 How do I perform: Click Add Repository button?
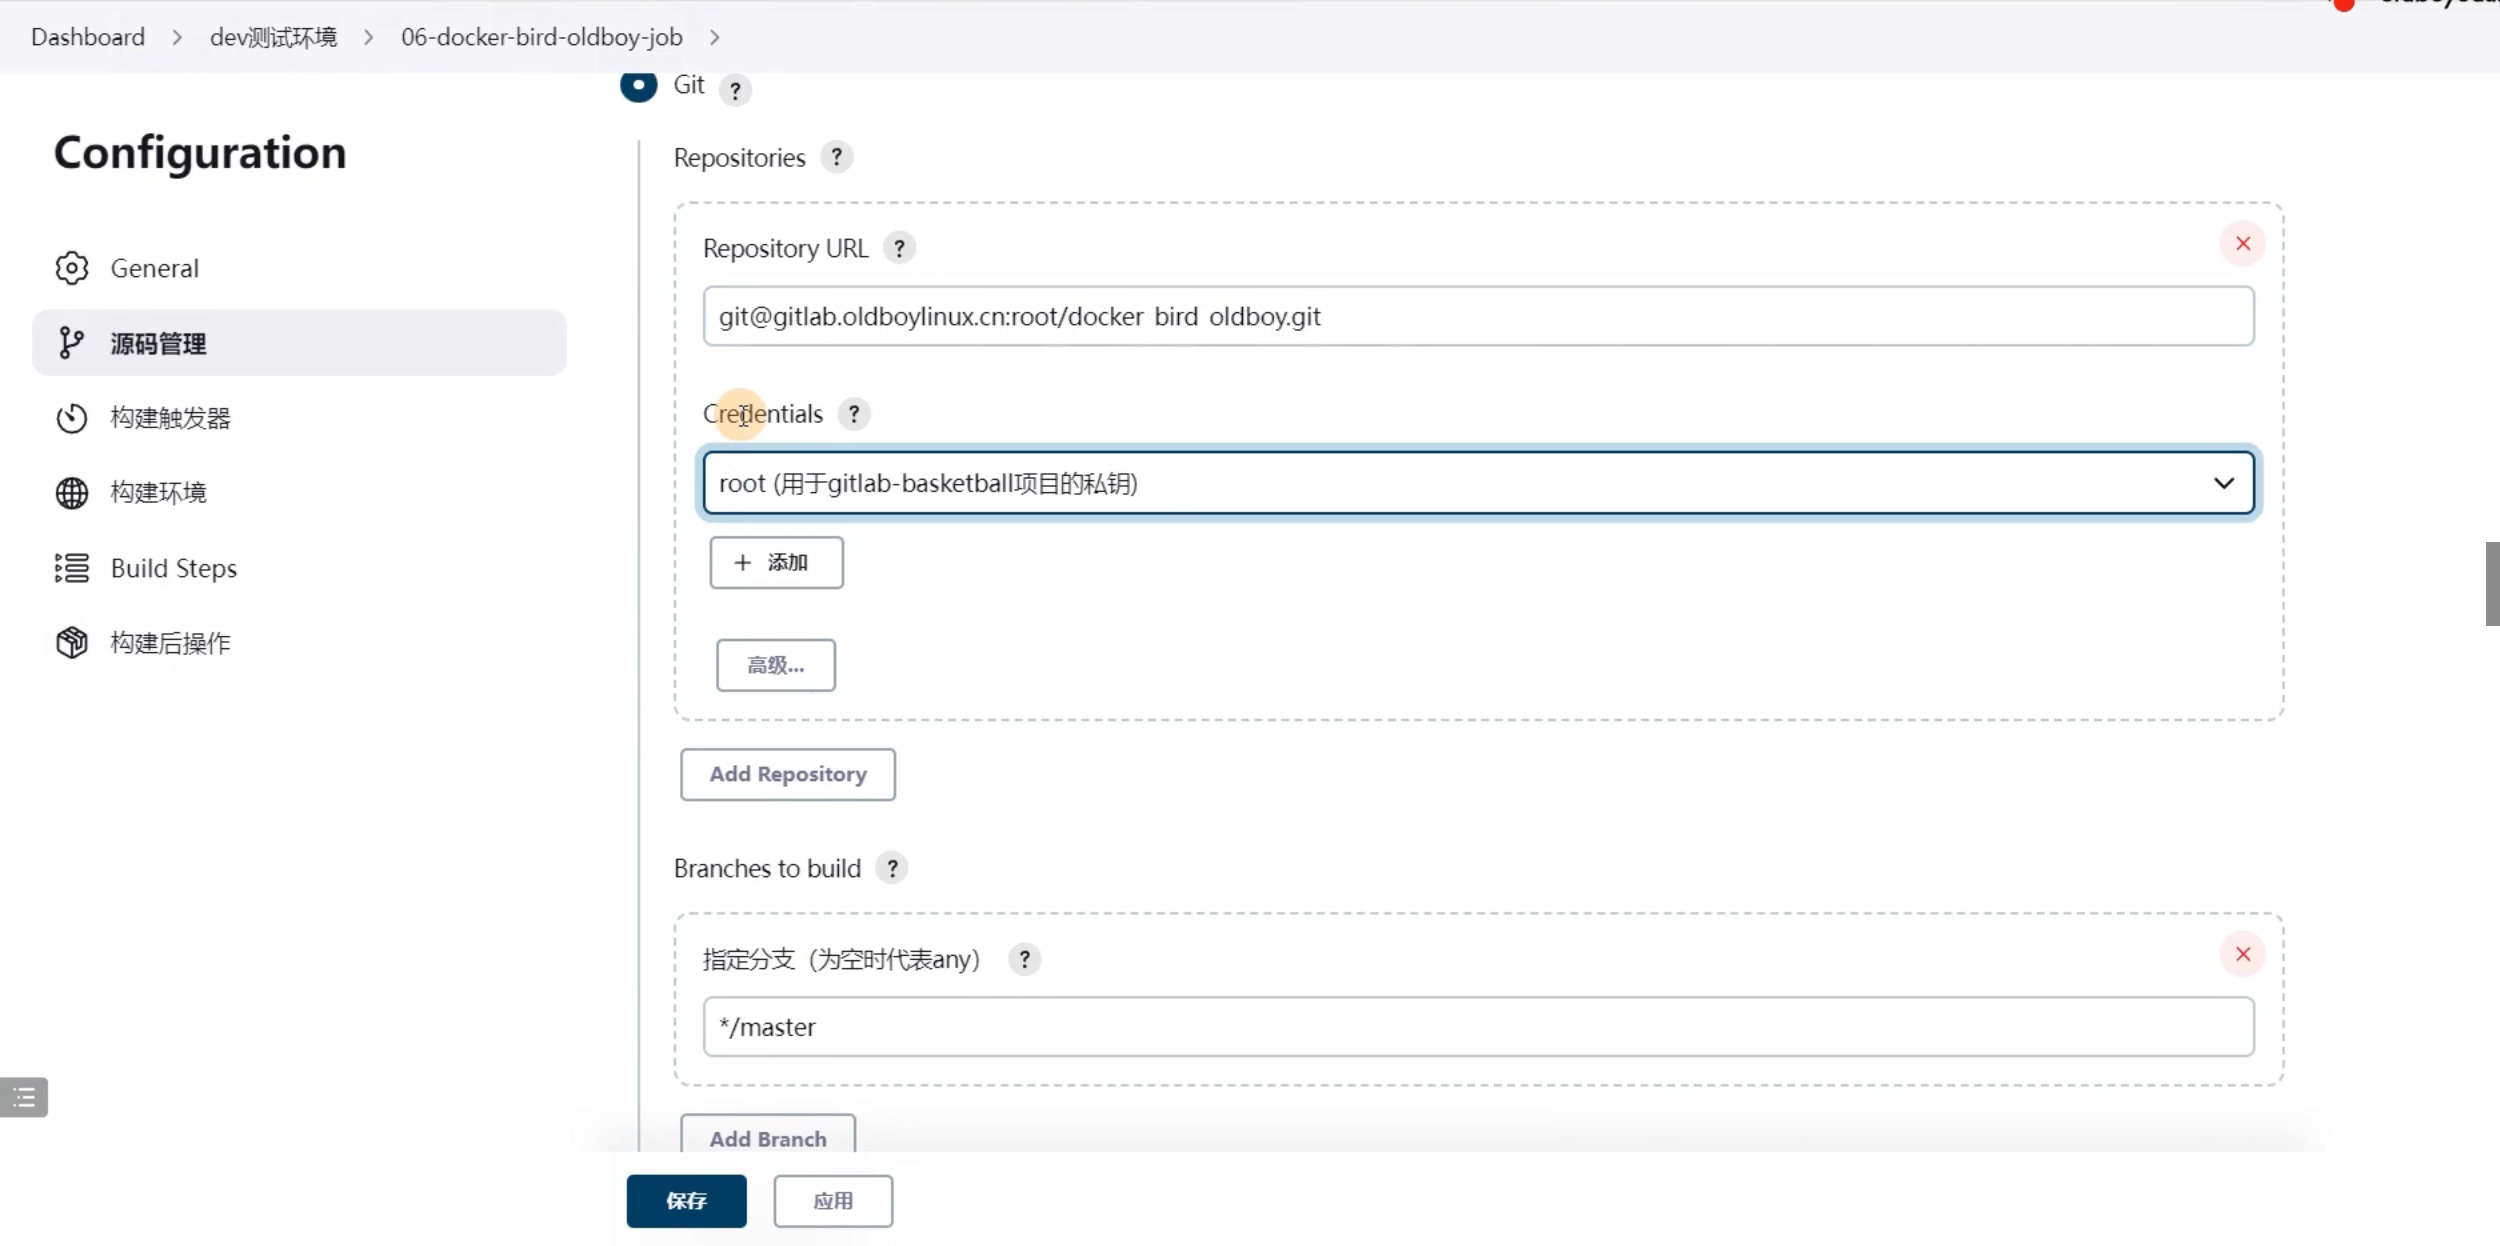pos(788,774)
